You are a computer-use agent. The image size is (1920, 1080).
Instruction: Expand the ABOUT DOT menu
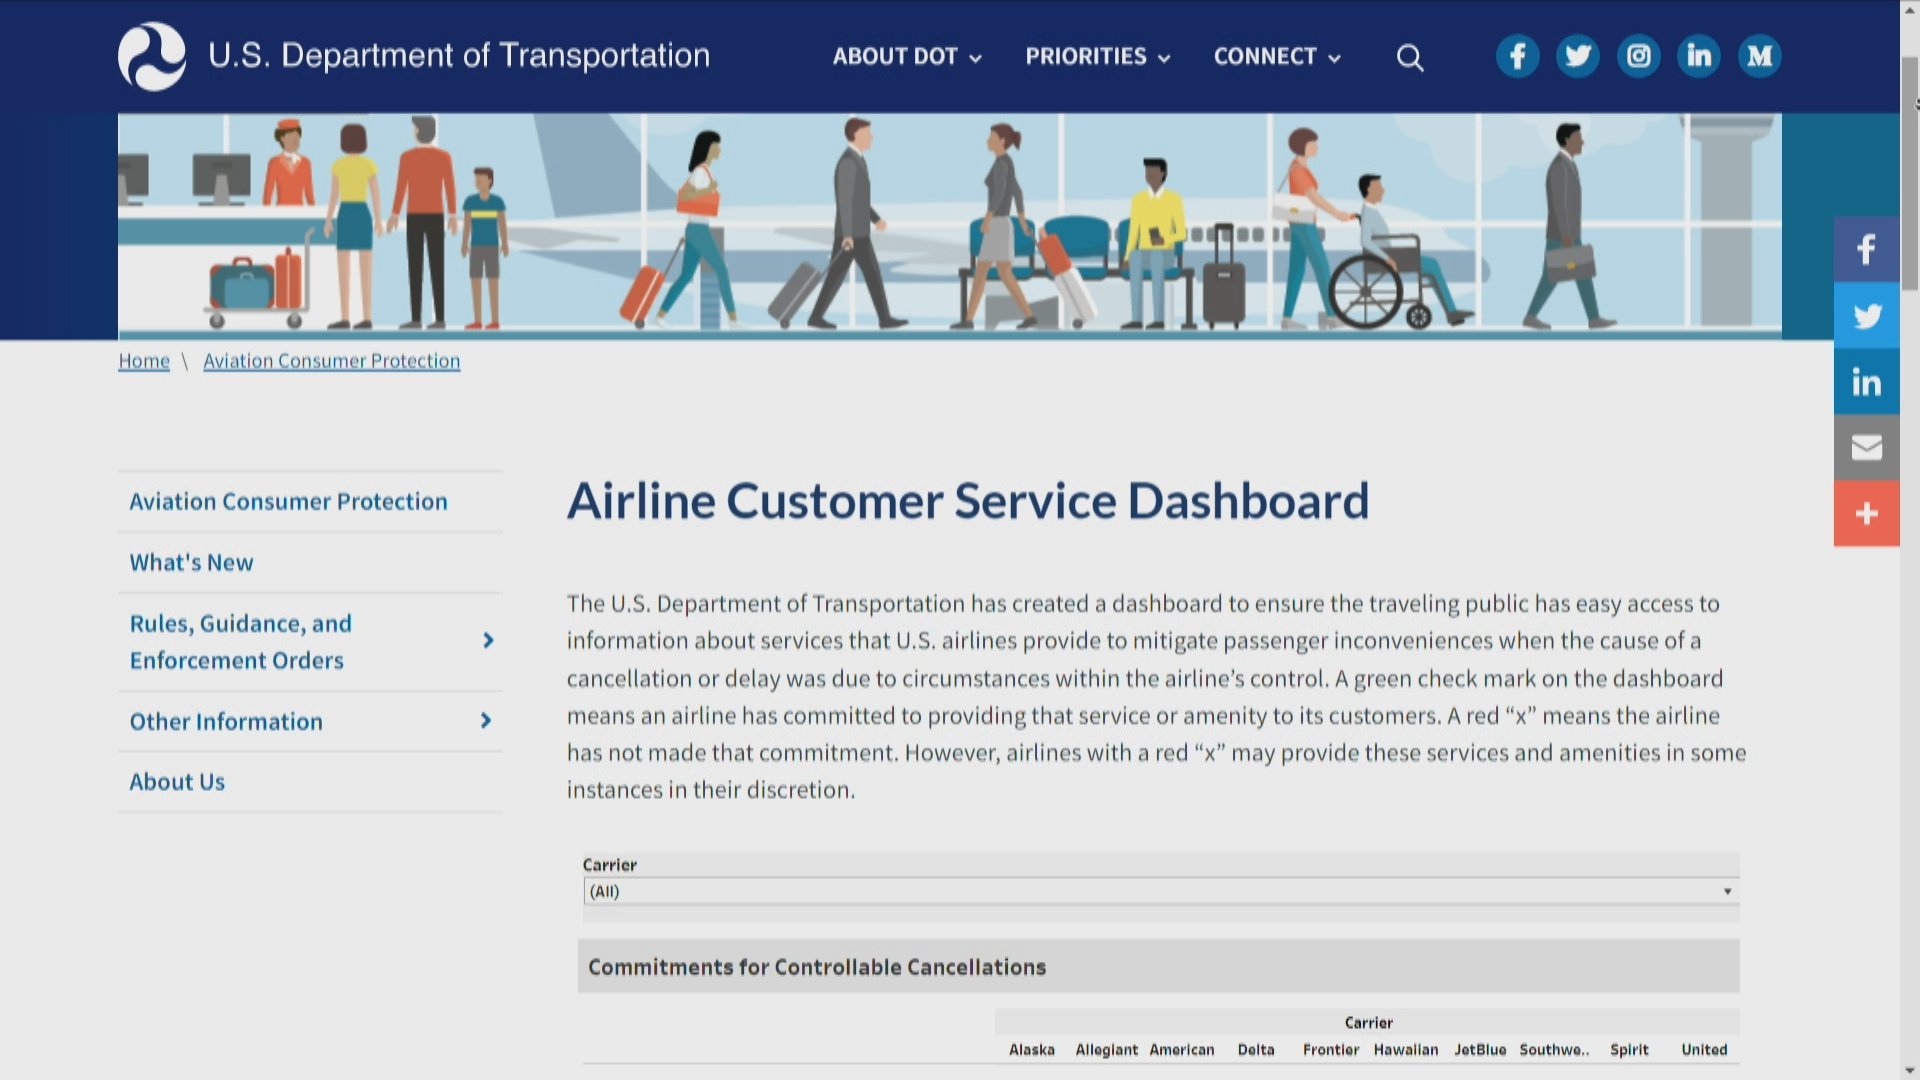coord(907,57)
